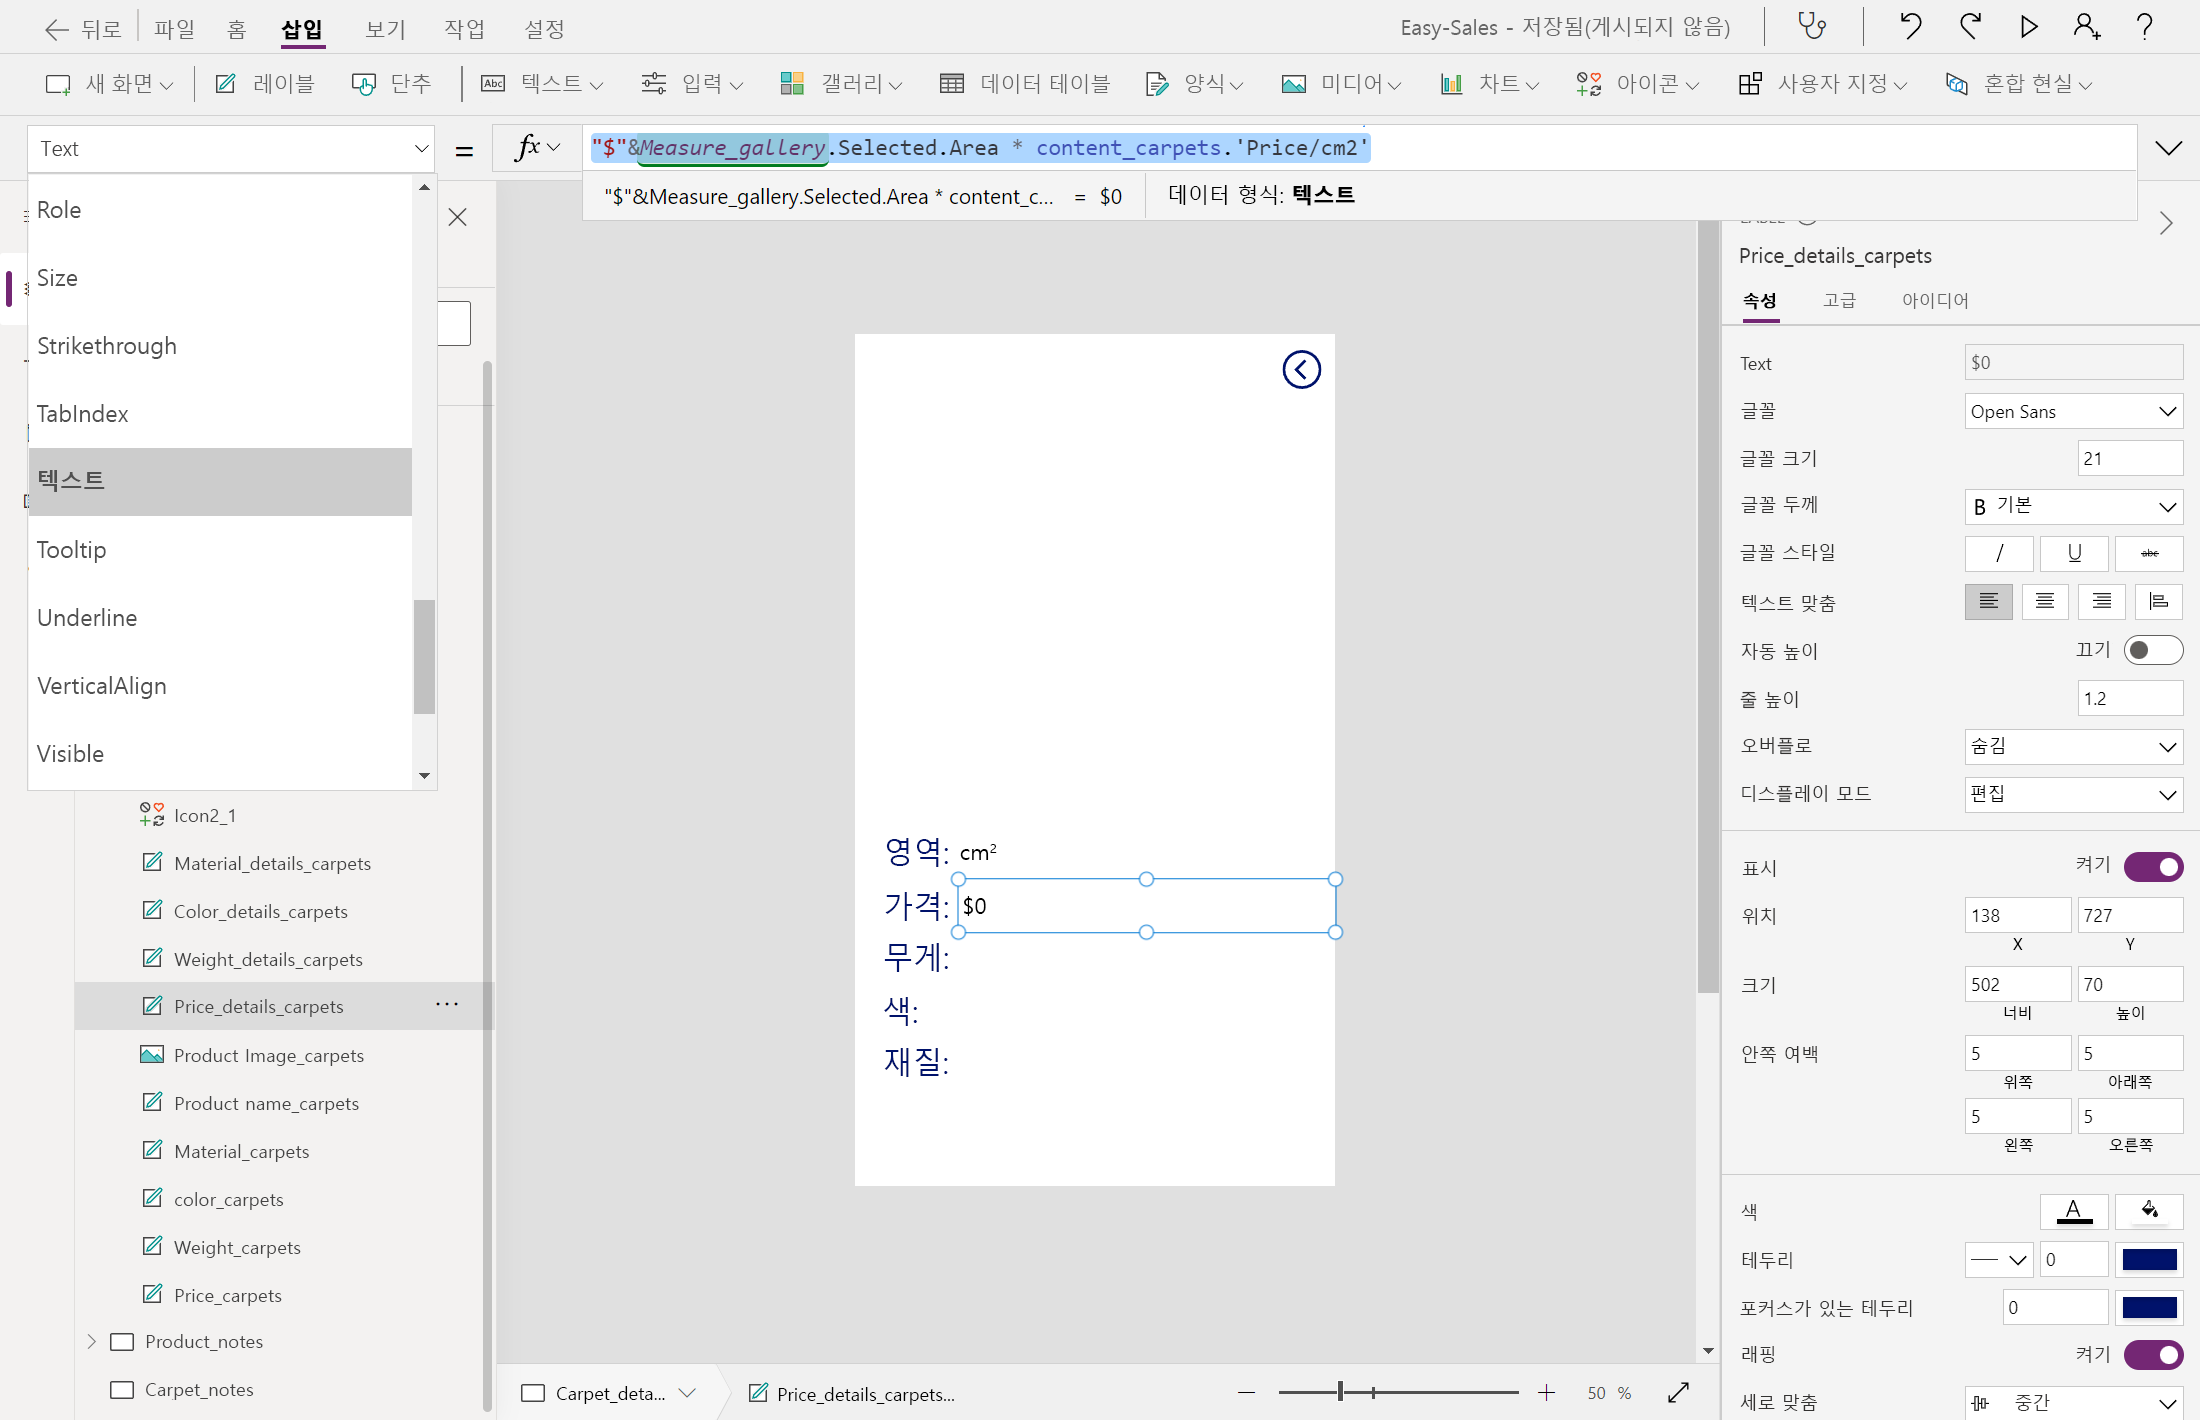Select VerticalAlign from property list
This screenshot has height=1420, width=2200.
point(102,686)
